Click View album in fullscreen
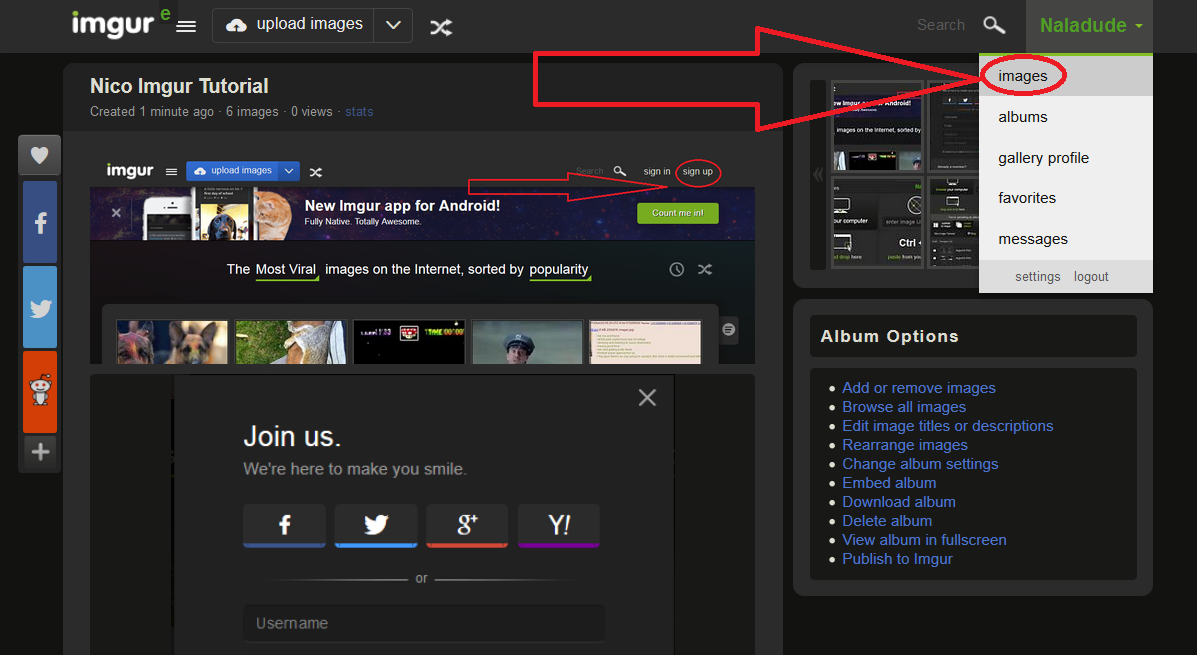Screen dimensions: 1197x655 pos(924,540)
